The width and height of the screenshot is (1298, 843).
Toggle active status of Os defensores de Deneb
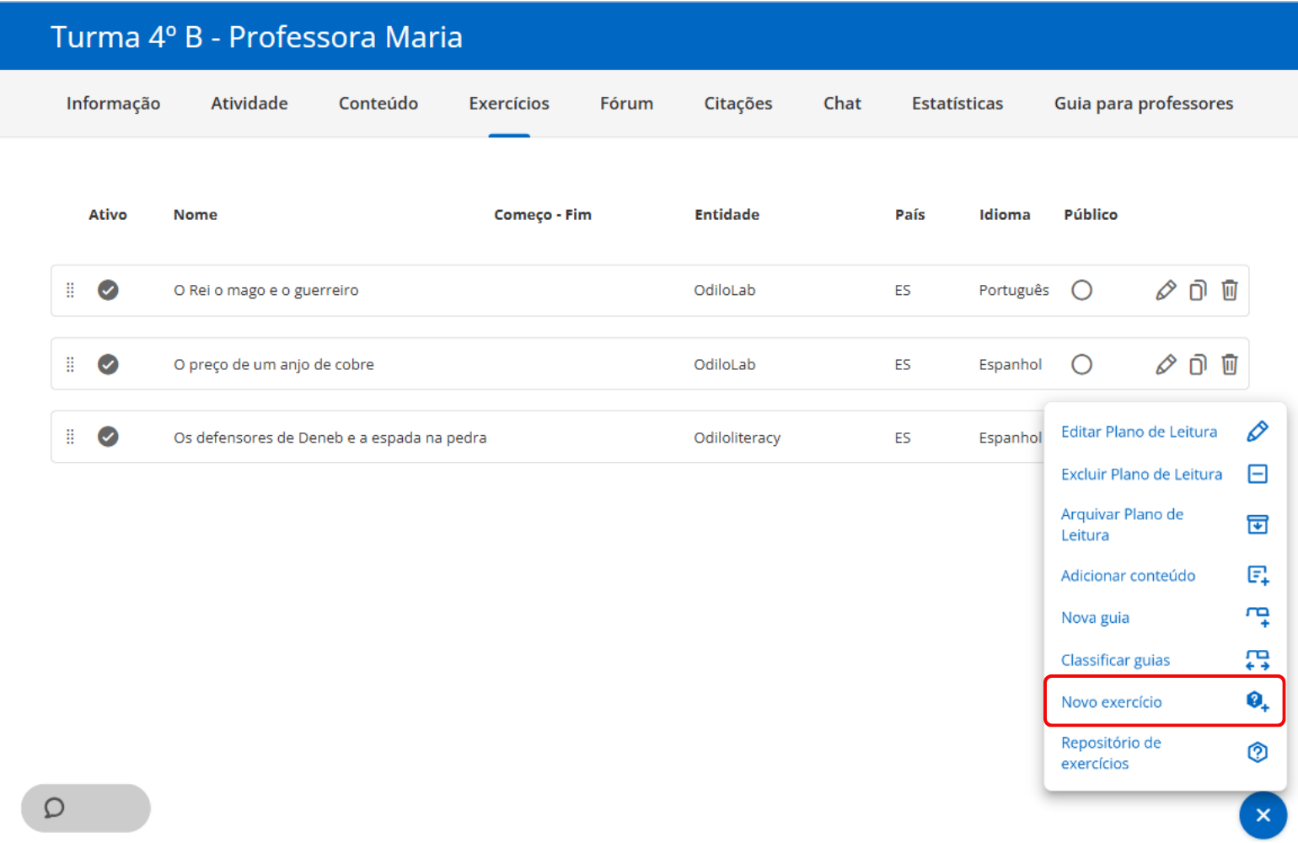pos(108,437)
